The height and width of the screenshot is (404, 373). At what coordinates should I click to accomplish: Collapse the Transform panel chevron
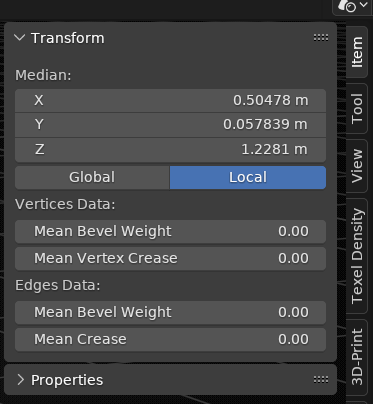click(20, 38)
